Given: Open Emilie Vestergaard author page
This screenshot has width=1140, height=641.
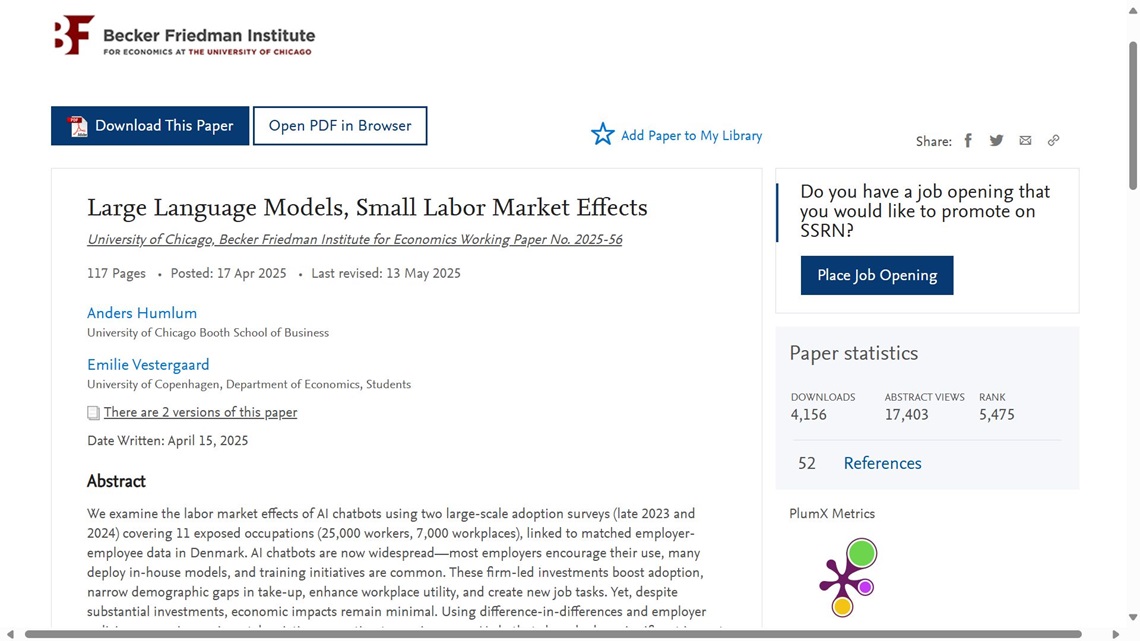Looking at the screenshot, I should [x=148, y=365].
